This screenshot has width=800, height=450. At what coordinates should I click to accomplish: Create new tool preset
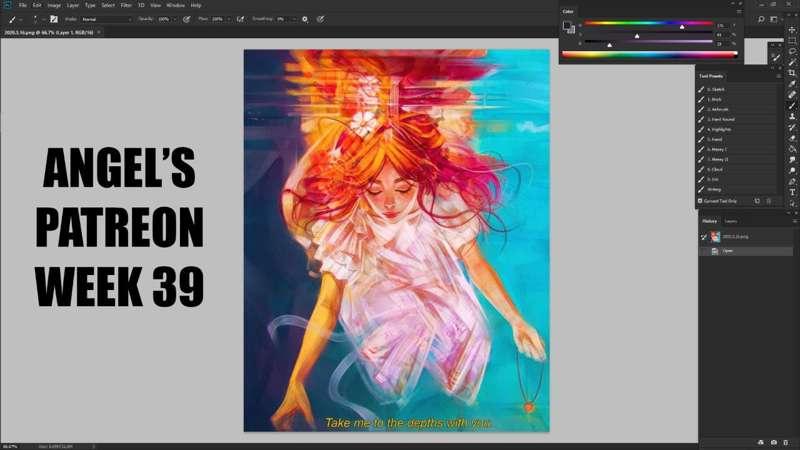[x=757, y=201]
